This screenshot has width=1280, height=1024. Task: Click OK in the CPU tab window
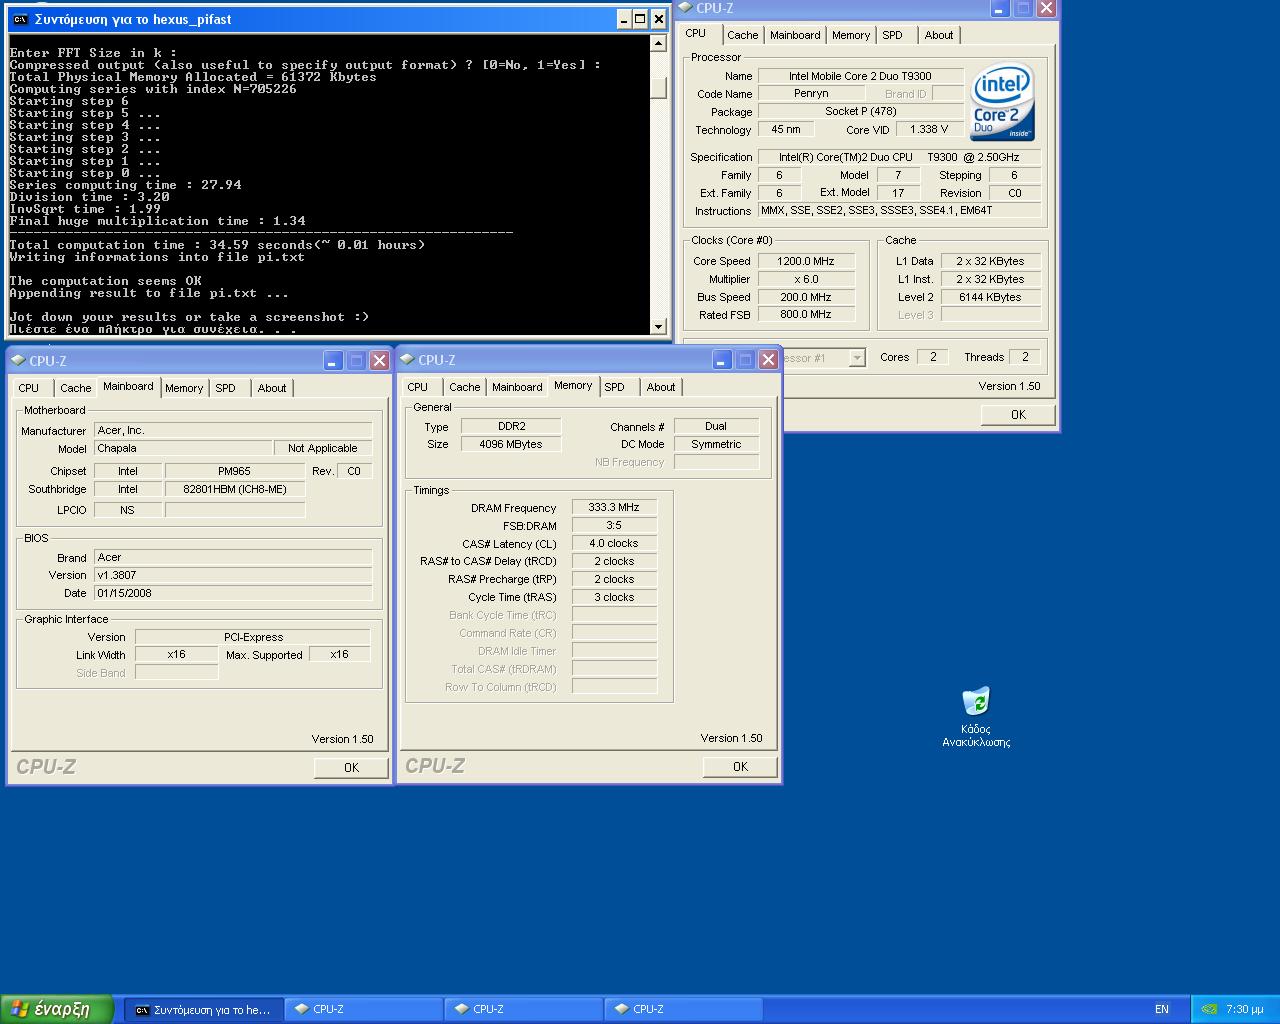pyautogui.click(x=1018, y=414)
